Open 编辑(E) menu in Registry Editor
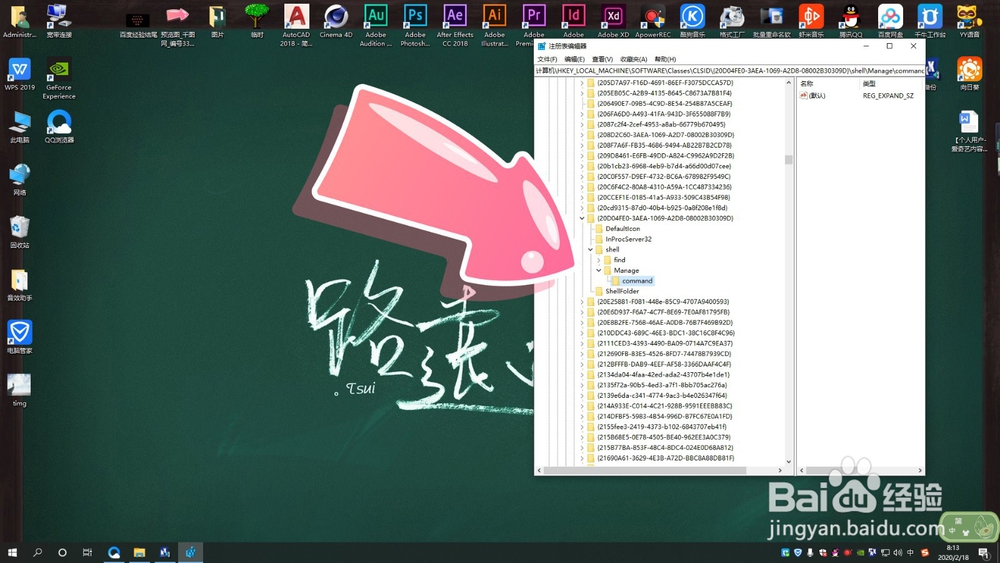 (x=575, y=59)
